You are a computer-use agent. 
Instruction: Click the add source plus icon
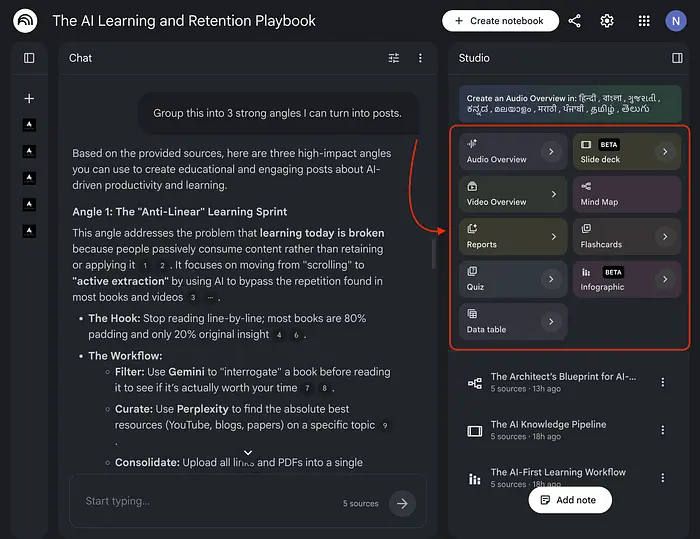pyautogui.click(x=29, y=98)
